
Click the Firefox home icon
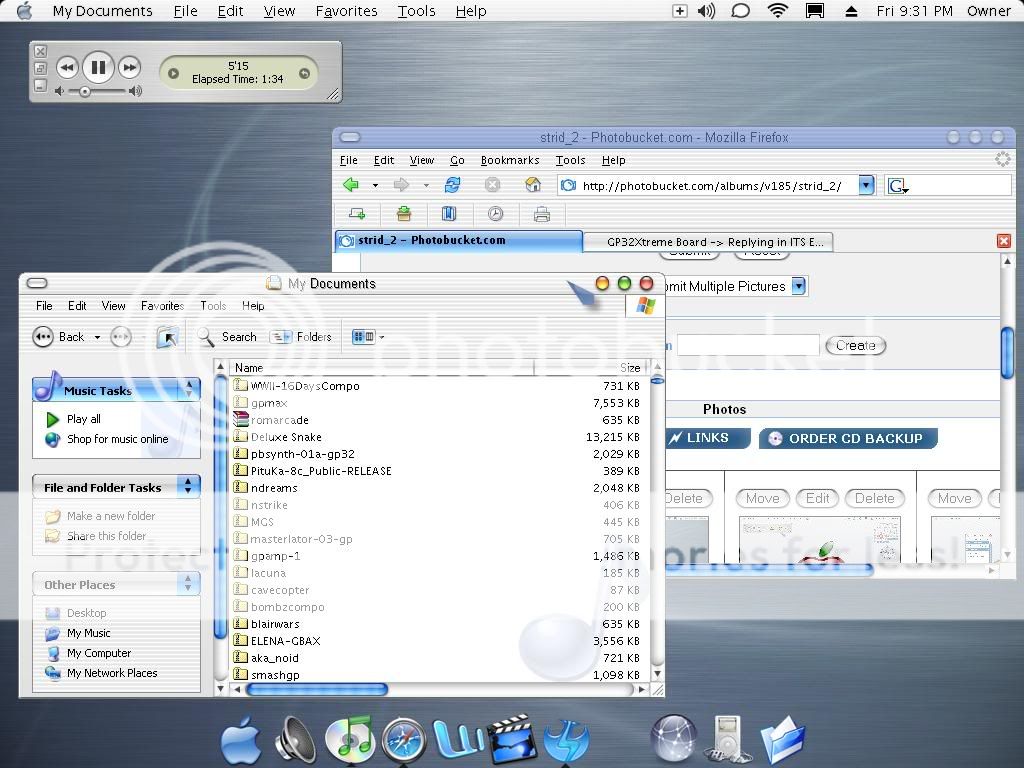pos(533,185)
